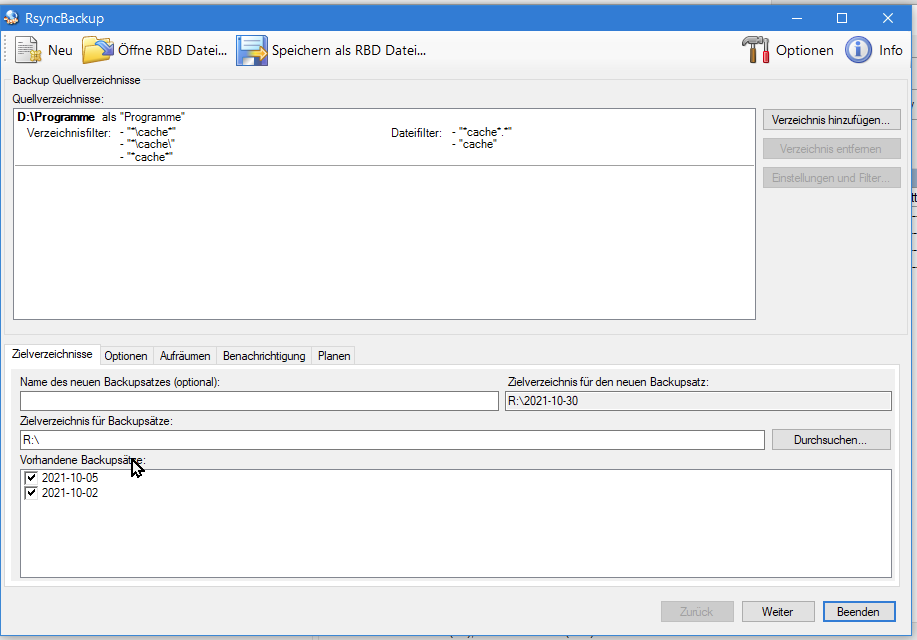Viewport: 917px width, 640px height.
Task: Click 'Öffne RBD Datei...' toolbar text
Action: 173,50
